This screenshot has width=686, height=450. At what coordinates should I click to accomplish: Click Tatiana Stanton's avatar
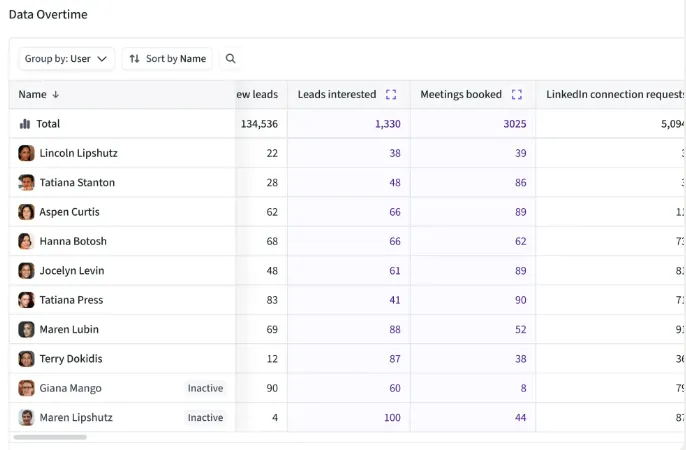click(27, 183)
